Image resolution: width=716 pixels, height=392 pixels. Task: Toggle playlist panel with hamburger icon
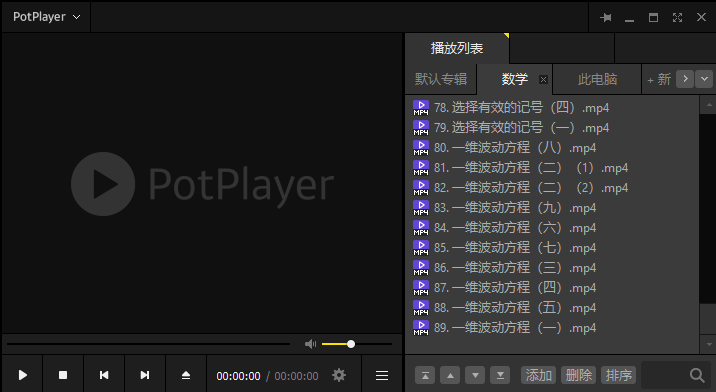pos(382,375)
